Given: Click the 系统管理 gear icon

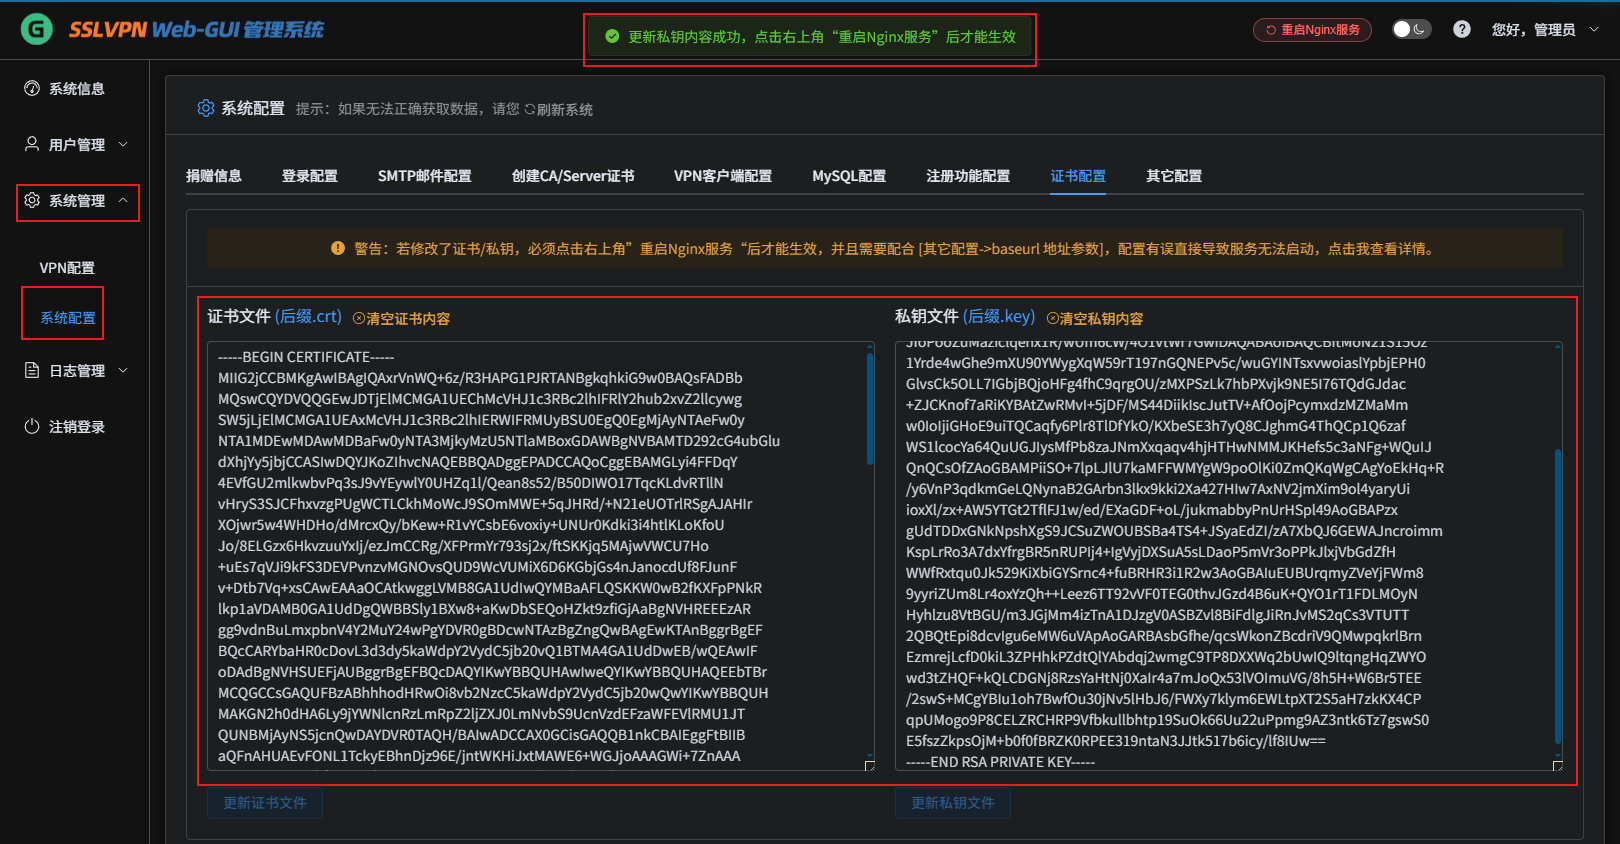Looking at the screenshot, I should (32, 200).
